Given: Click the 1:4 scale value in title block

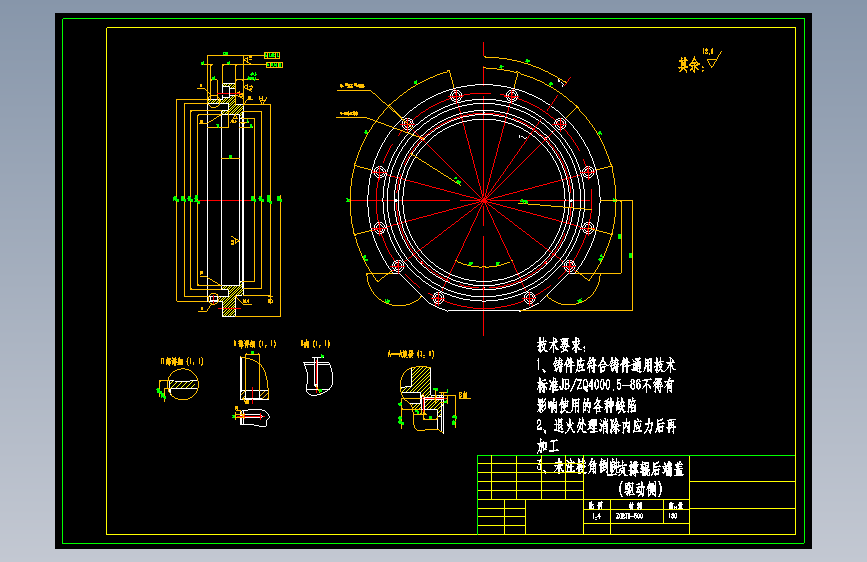Looking at the screenshot, I should point(597,516).
